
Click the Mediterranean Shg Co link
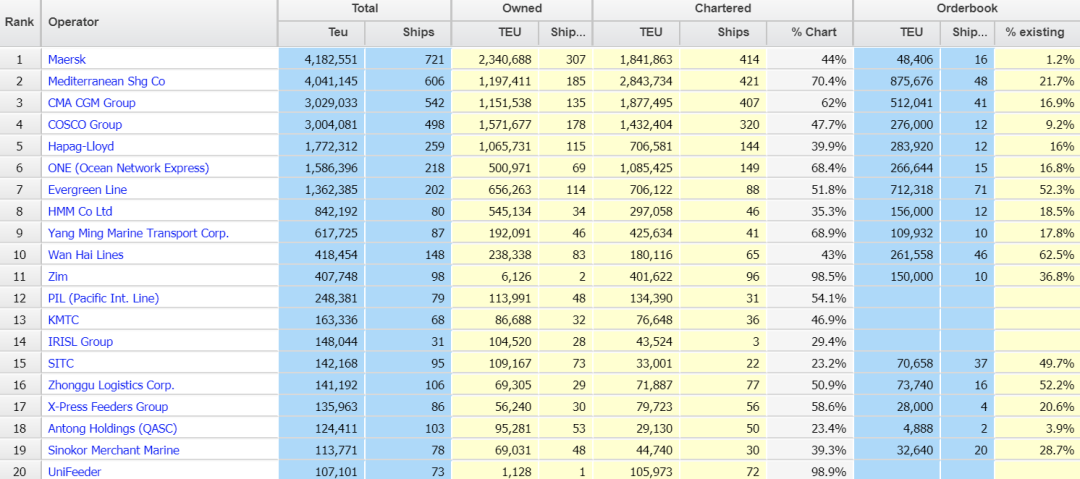(x=106, y=81)
